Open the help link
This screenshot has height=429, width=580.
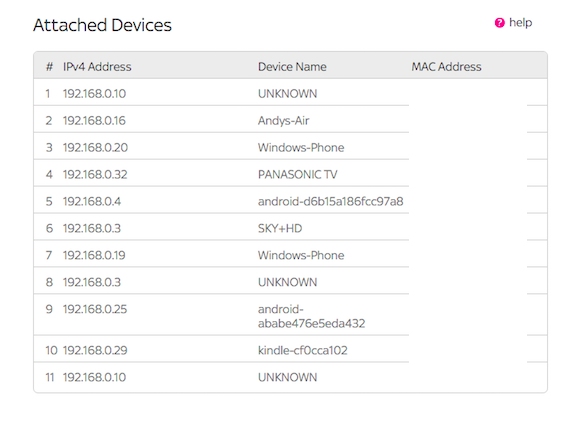coord(520,23)
